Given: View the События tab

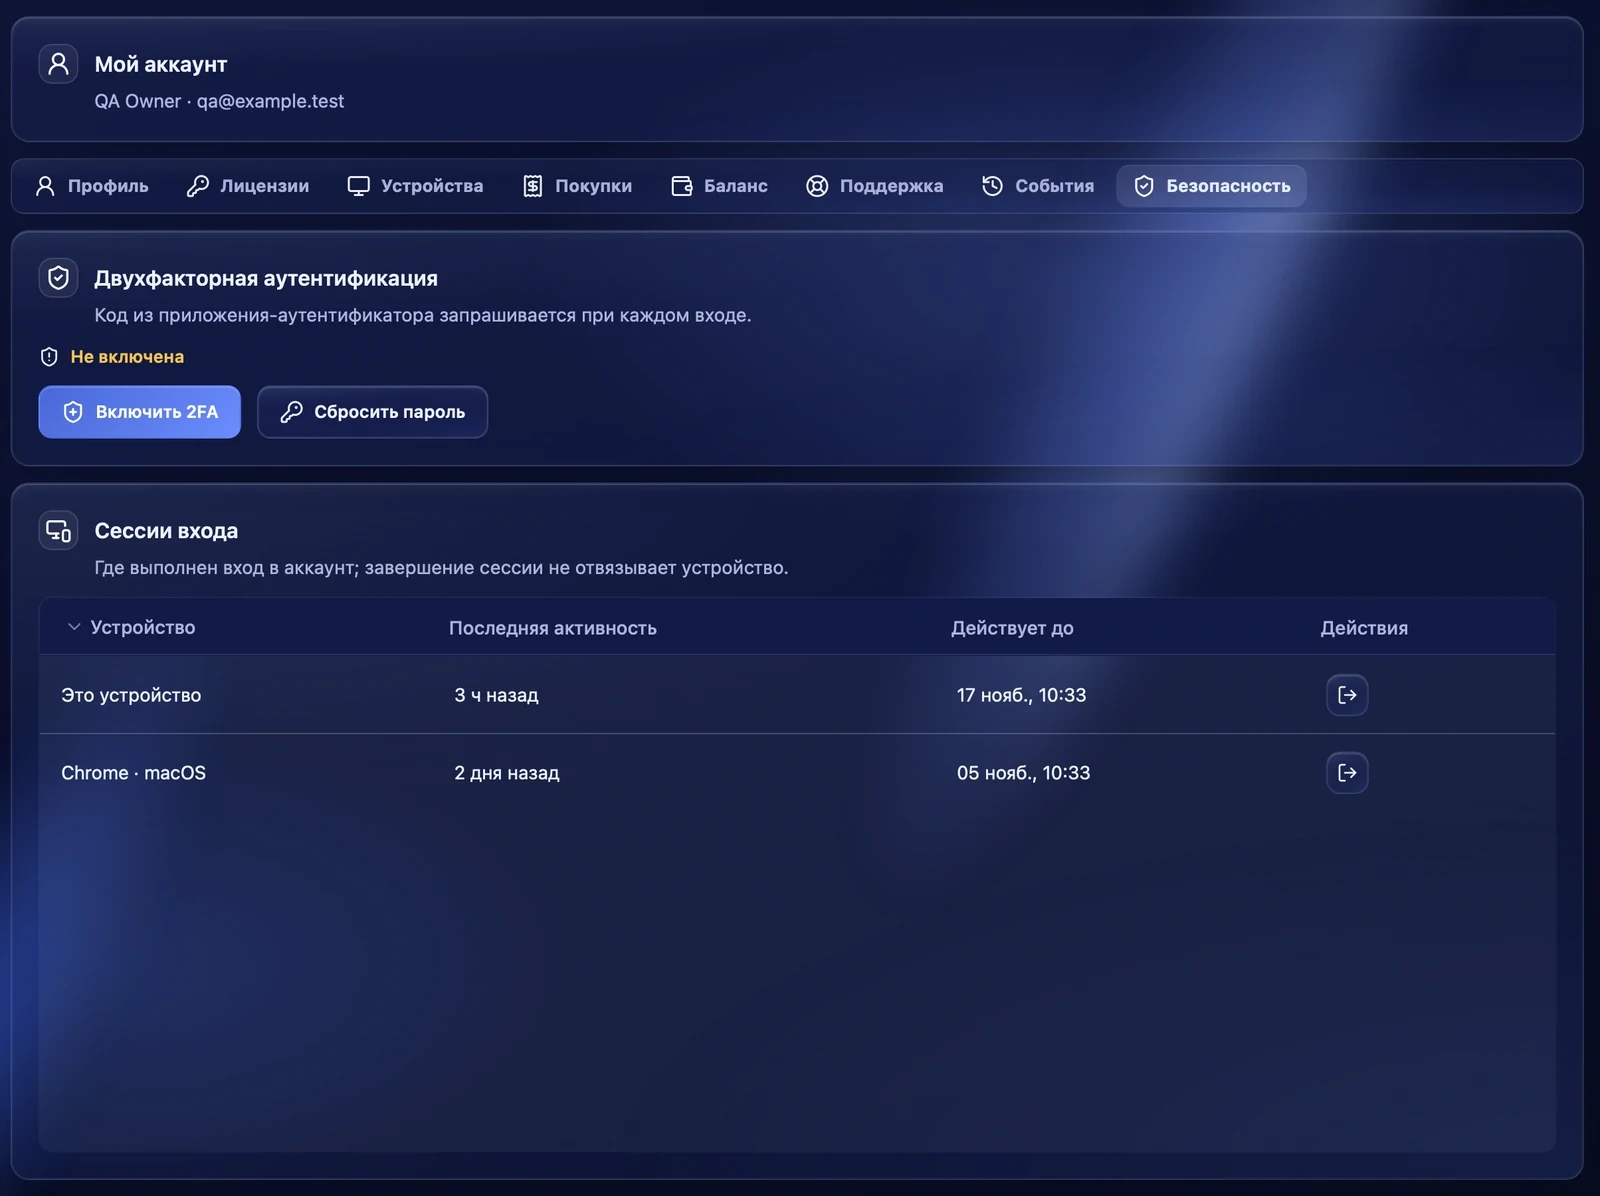Looking at the screenshot, I should (x=1038, y=186).
